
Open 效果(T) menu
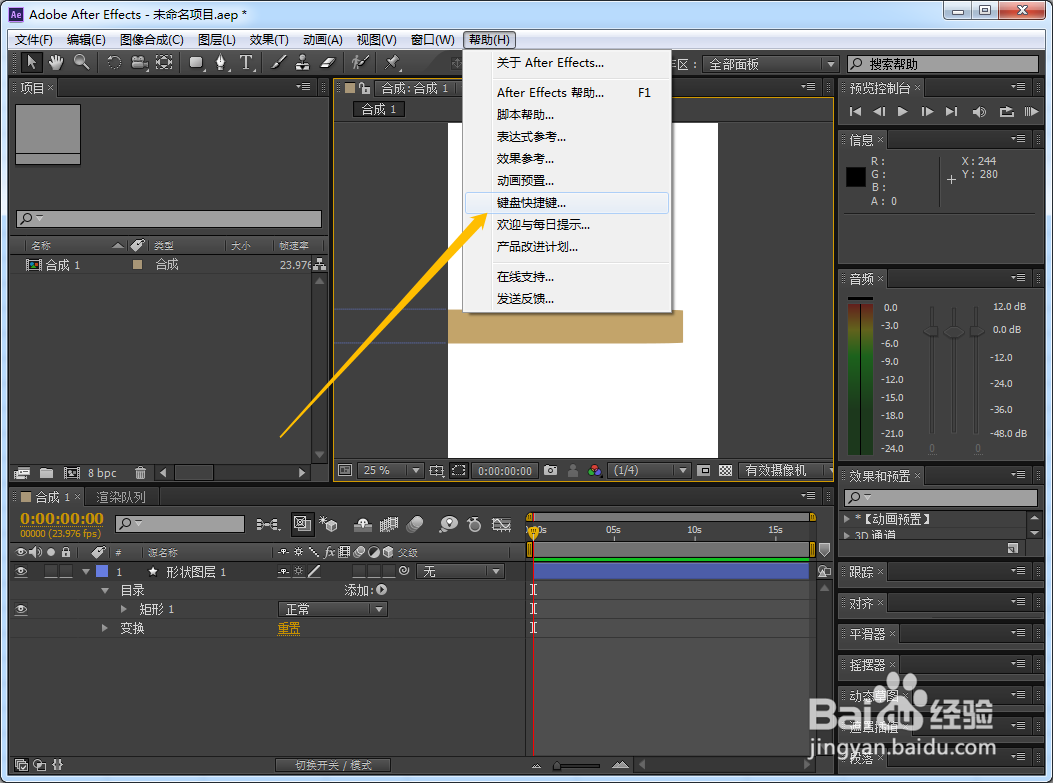(x=269, y=40)
